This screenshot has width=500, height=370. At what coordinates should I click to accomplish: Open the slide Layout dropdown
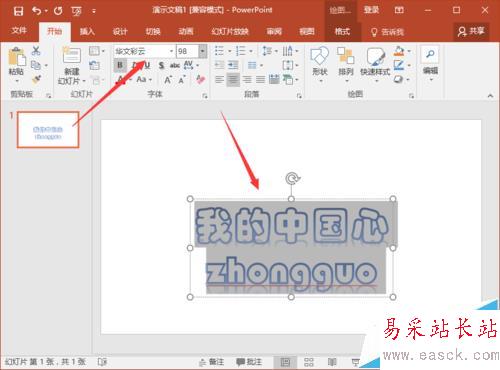(97, 51)
